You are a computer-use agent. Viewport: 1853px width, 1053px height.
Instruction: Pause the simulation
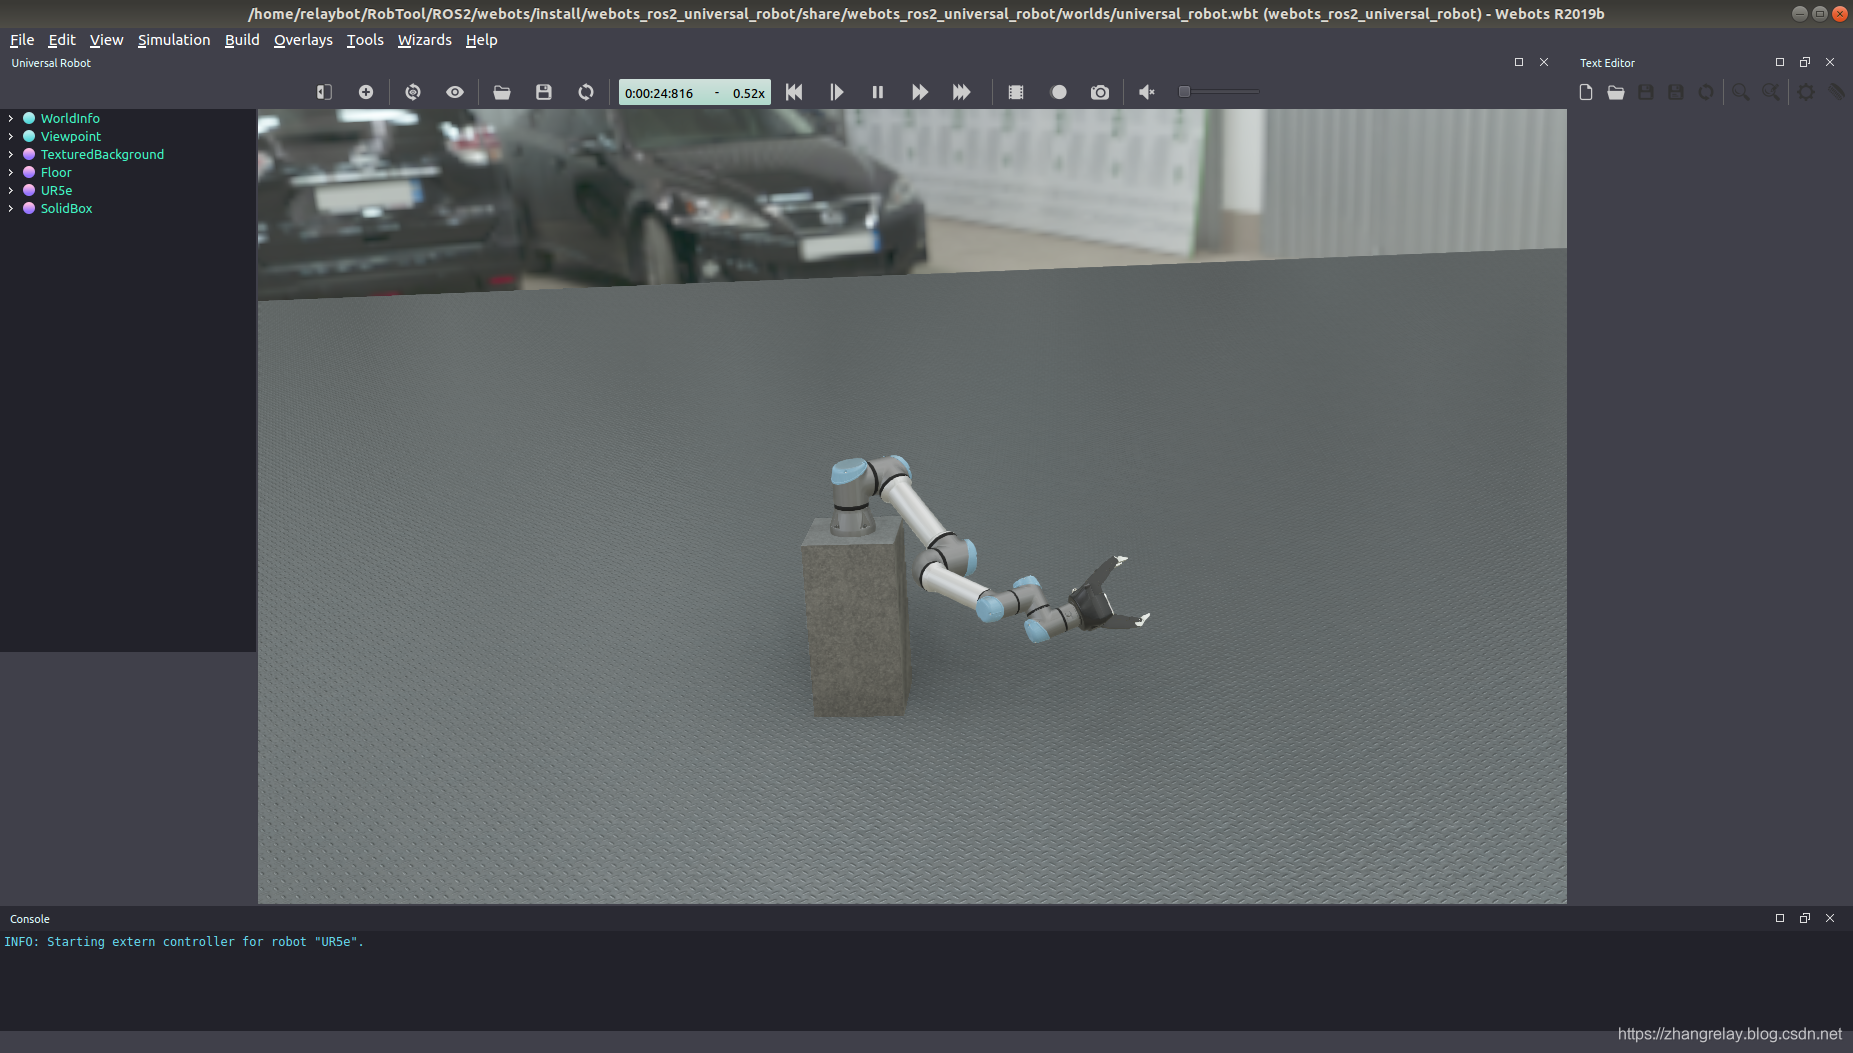[878, 92]
